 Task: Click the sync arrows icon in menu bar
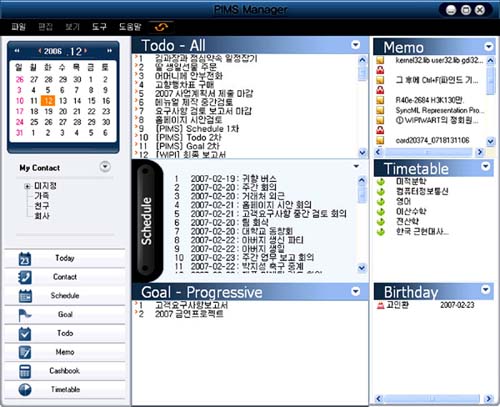pos(161,27)
